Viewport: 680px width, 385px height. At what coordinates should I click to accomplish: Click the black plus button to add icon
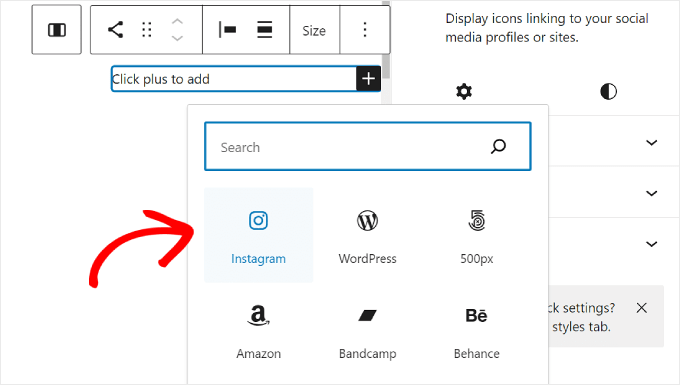(368, 79)
